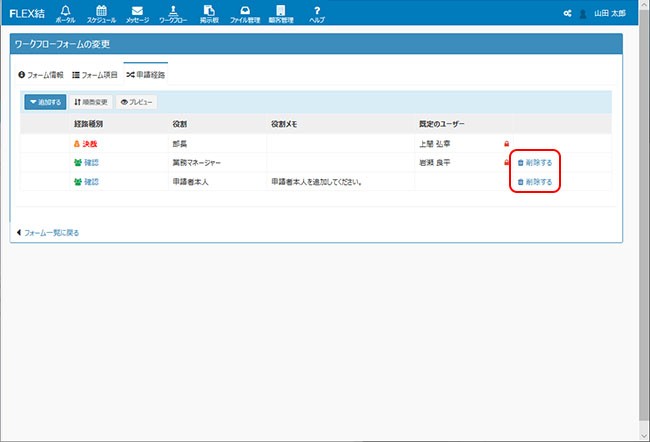Click the user name 山田 太郎

610,14
